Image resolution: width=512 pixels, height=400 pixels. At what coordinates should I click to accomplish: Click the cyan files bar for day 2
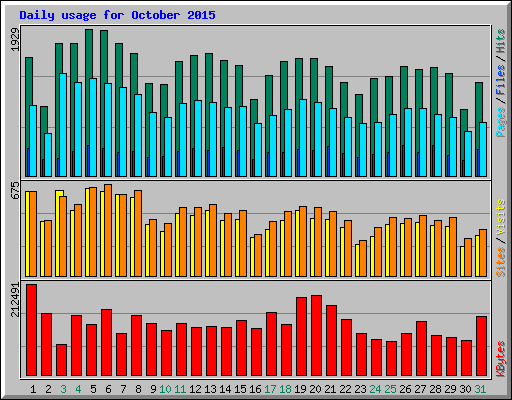(48, 155)
